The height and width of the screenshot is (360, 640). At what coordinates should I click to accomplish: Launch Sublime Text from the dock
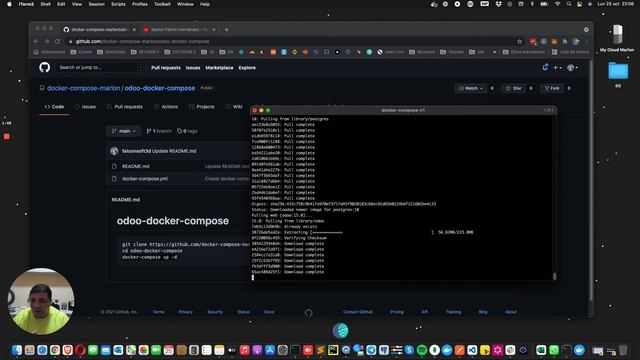coord(320,350)
